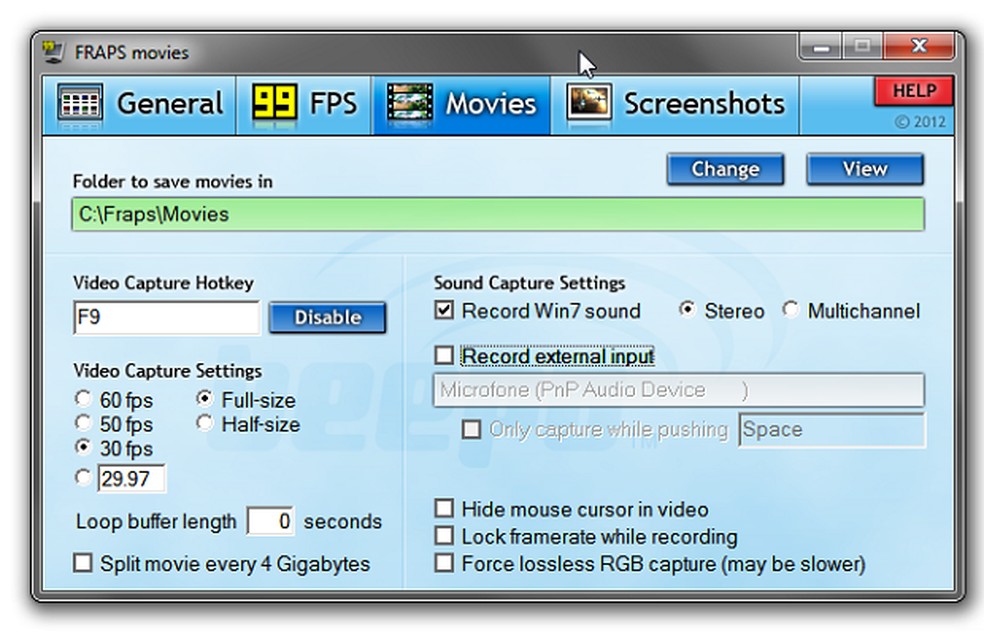Check Force lossless RGB capture
Screen dimensions: 984x633
444,564
